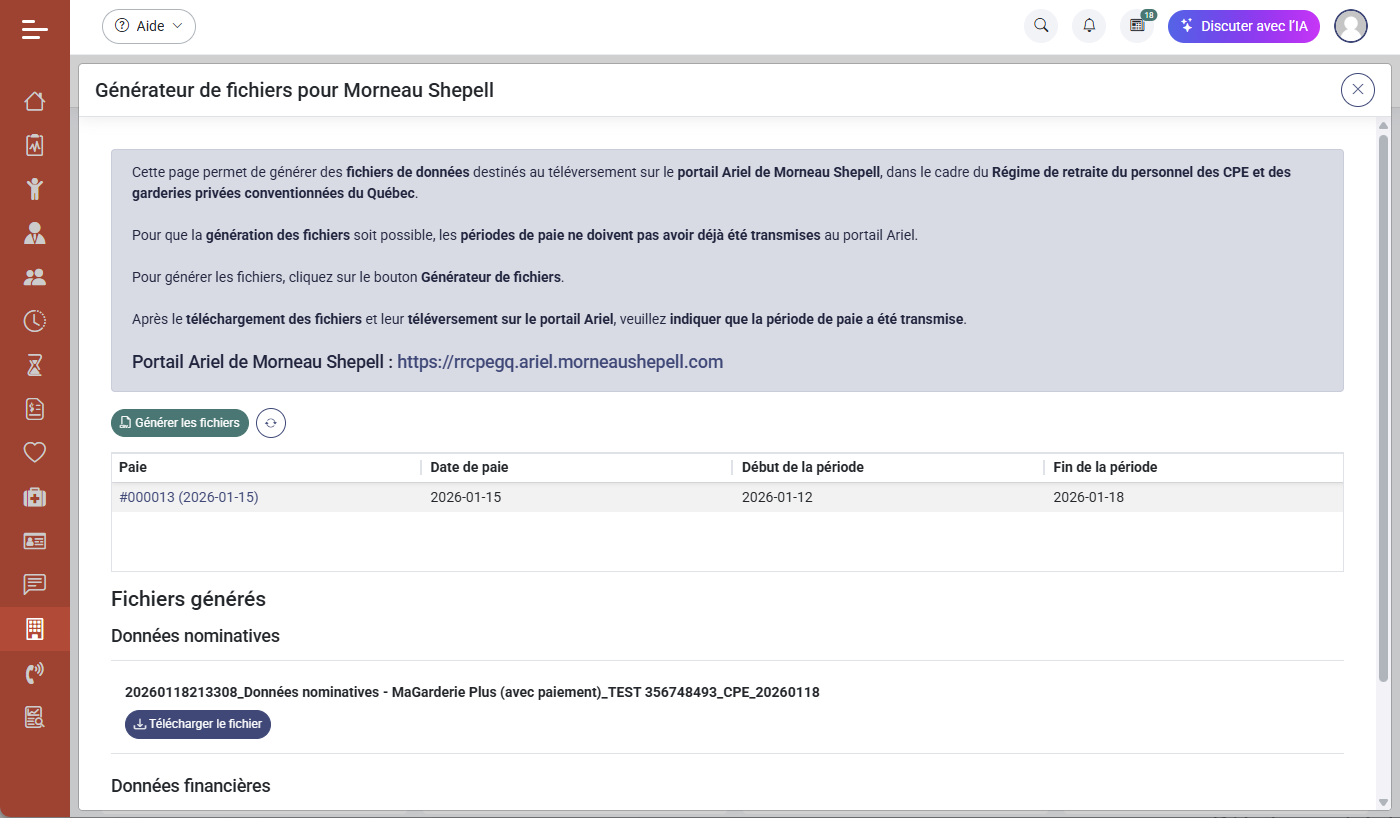Click the notification bell icon

[1089, 26]
